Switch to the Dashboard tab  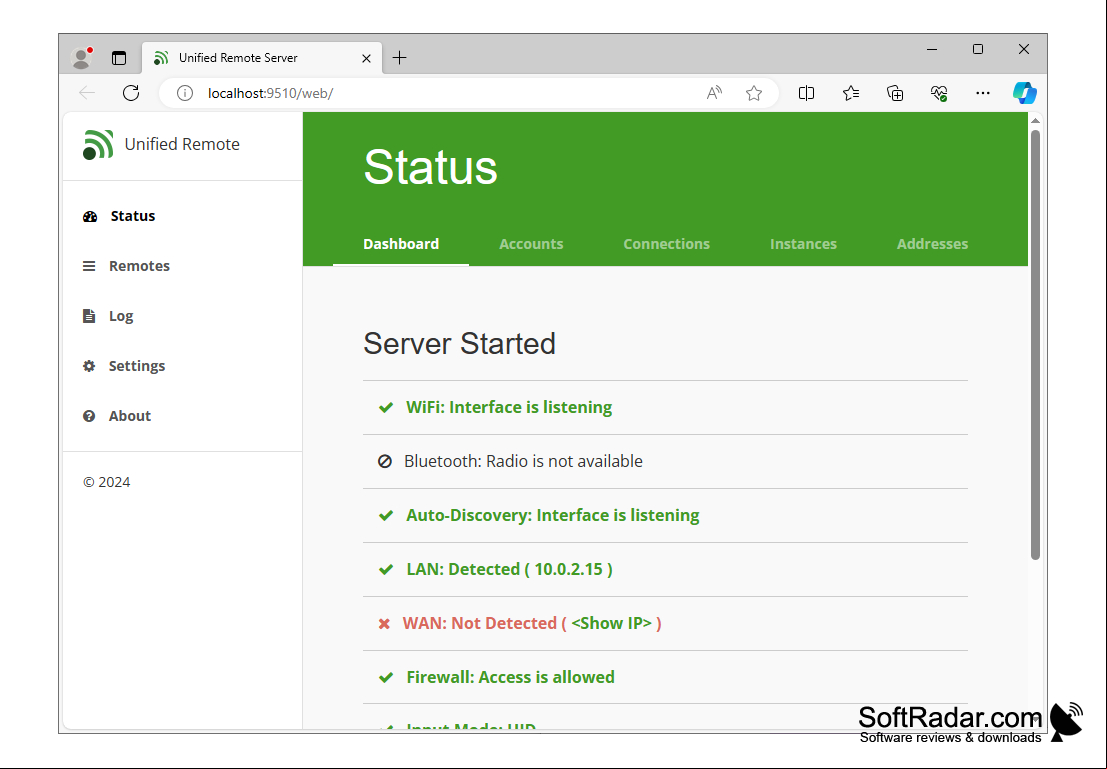401,244
